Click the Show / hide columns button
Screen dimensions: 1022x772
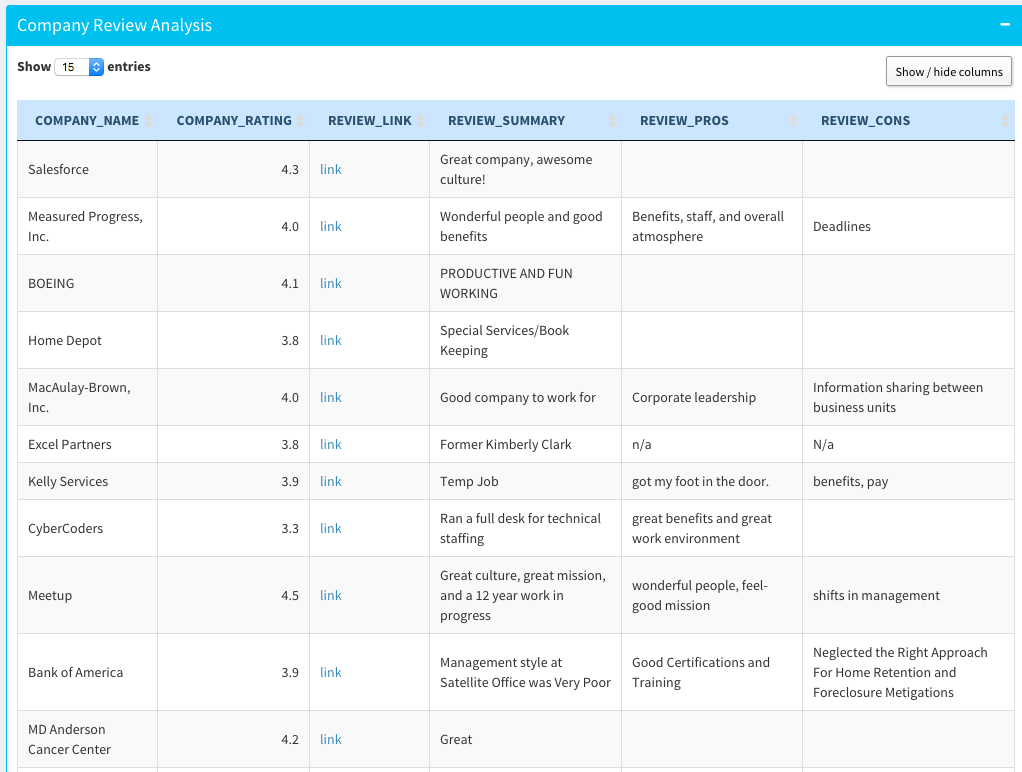[948, 72]
